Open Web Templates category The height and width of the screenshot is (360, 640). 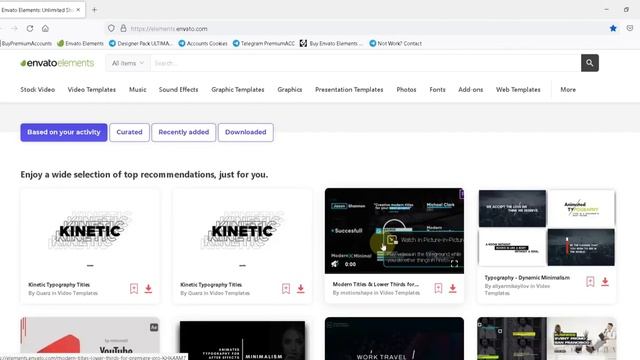click(518, 89)
